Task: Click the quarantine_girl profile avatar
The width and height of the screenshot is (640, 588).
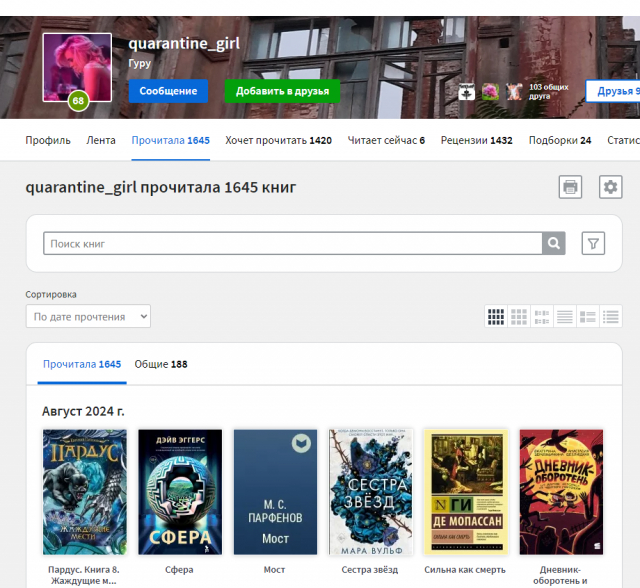Action: [77, 67]
